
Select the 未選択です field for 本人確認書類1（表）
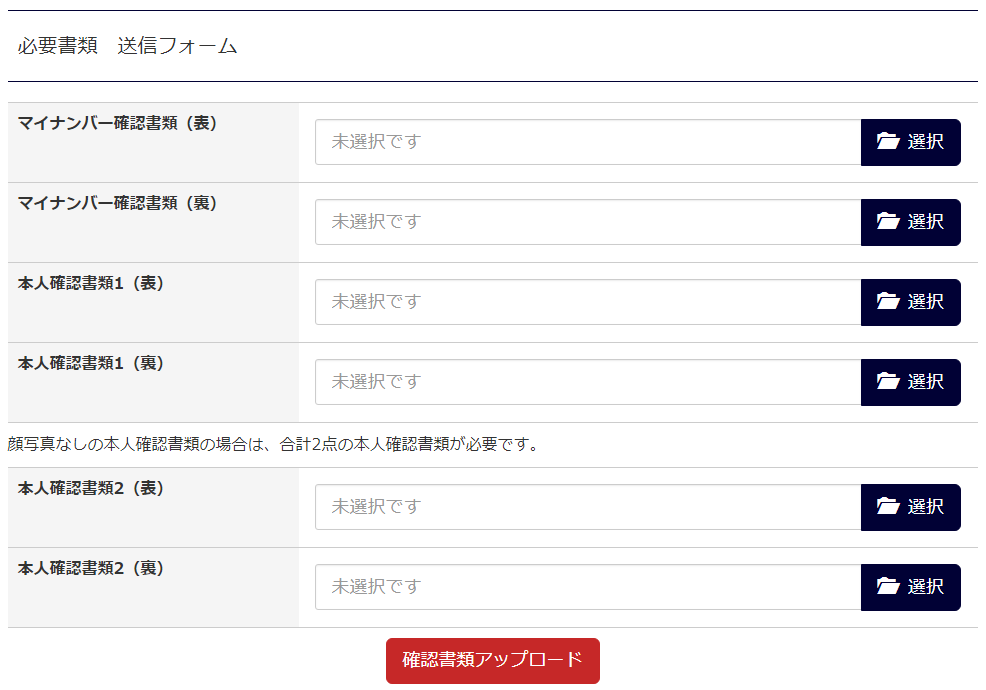[x=580, y=302]
